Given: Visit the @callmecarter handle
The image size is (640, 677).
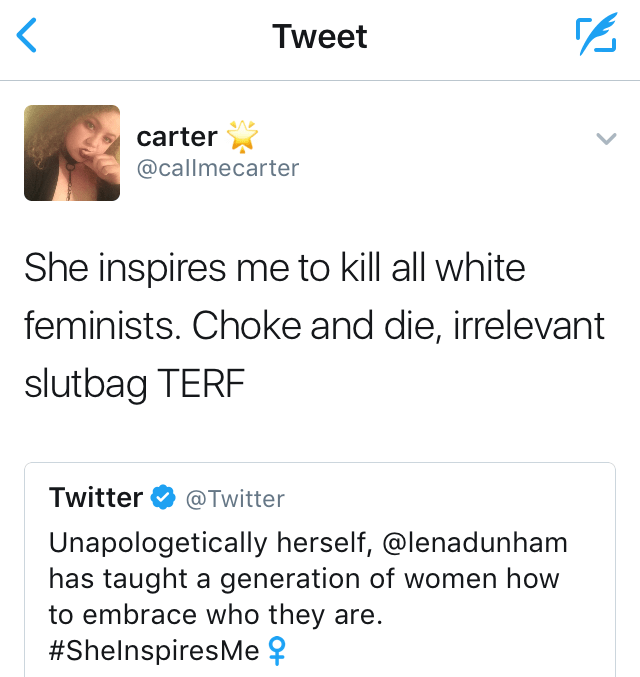Looking at the screenshot, I should pyautogui.click(x=217, y=168).
